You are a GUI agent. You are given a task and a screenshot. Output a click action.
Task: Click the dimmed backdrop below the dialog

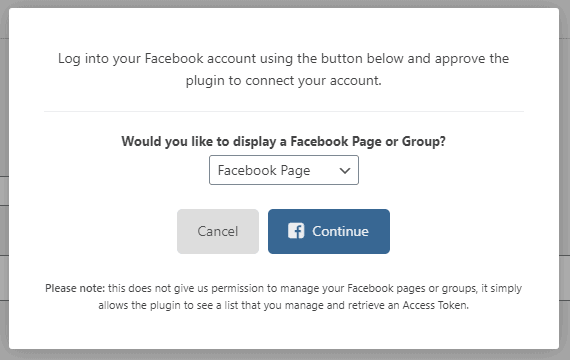(x=284, y=355)
